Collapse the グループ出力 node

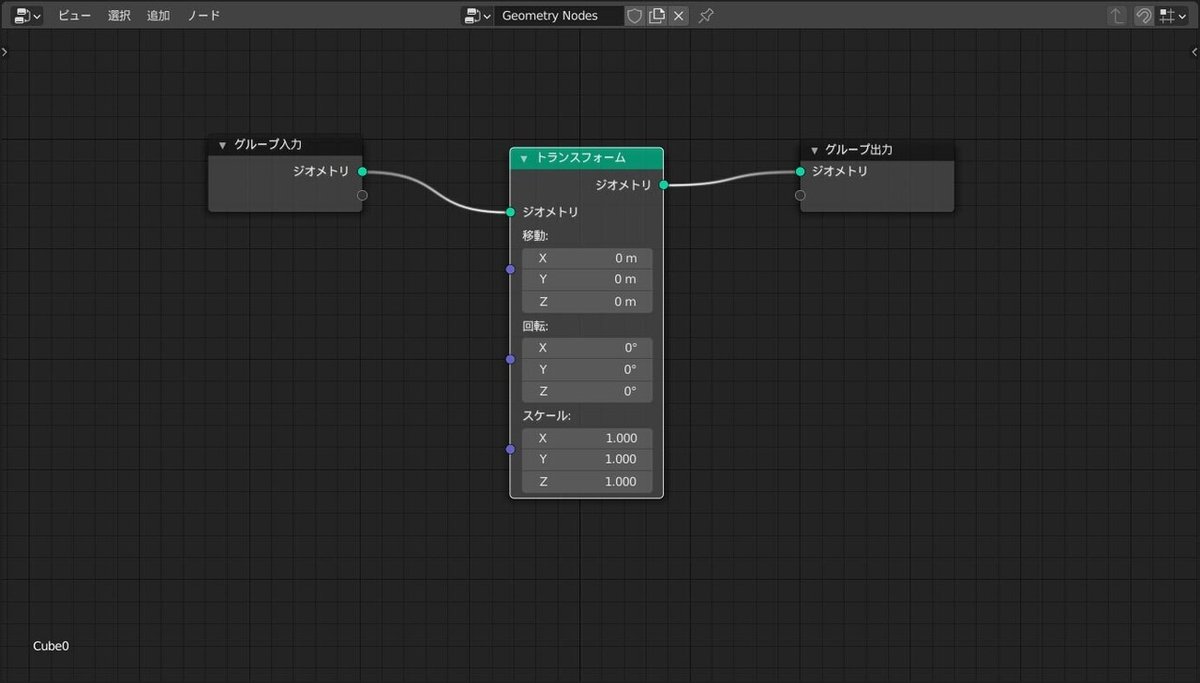814,150
